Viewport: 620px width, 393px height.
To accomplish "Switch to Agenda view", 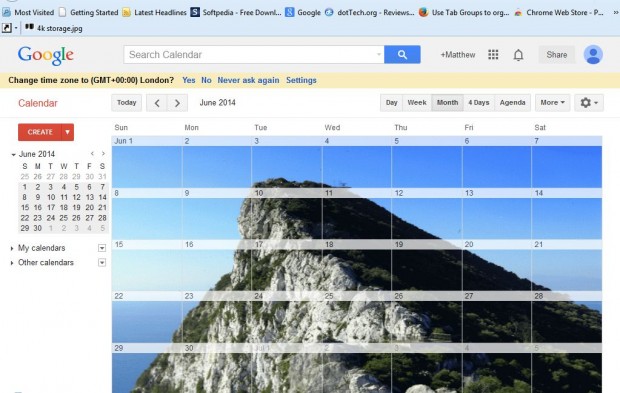I will (x=512, y=103).
